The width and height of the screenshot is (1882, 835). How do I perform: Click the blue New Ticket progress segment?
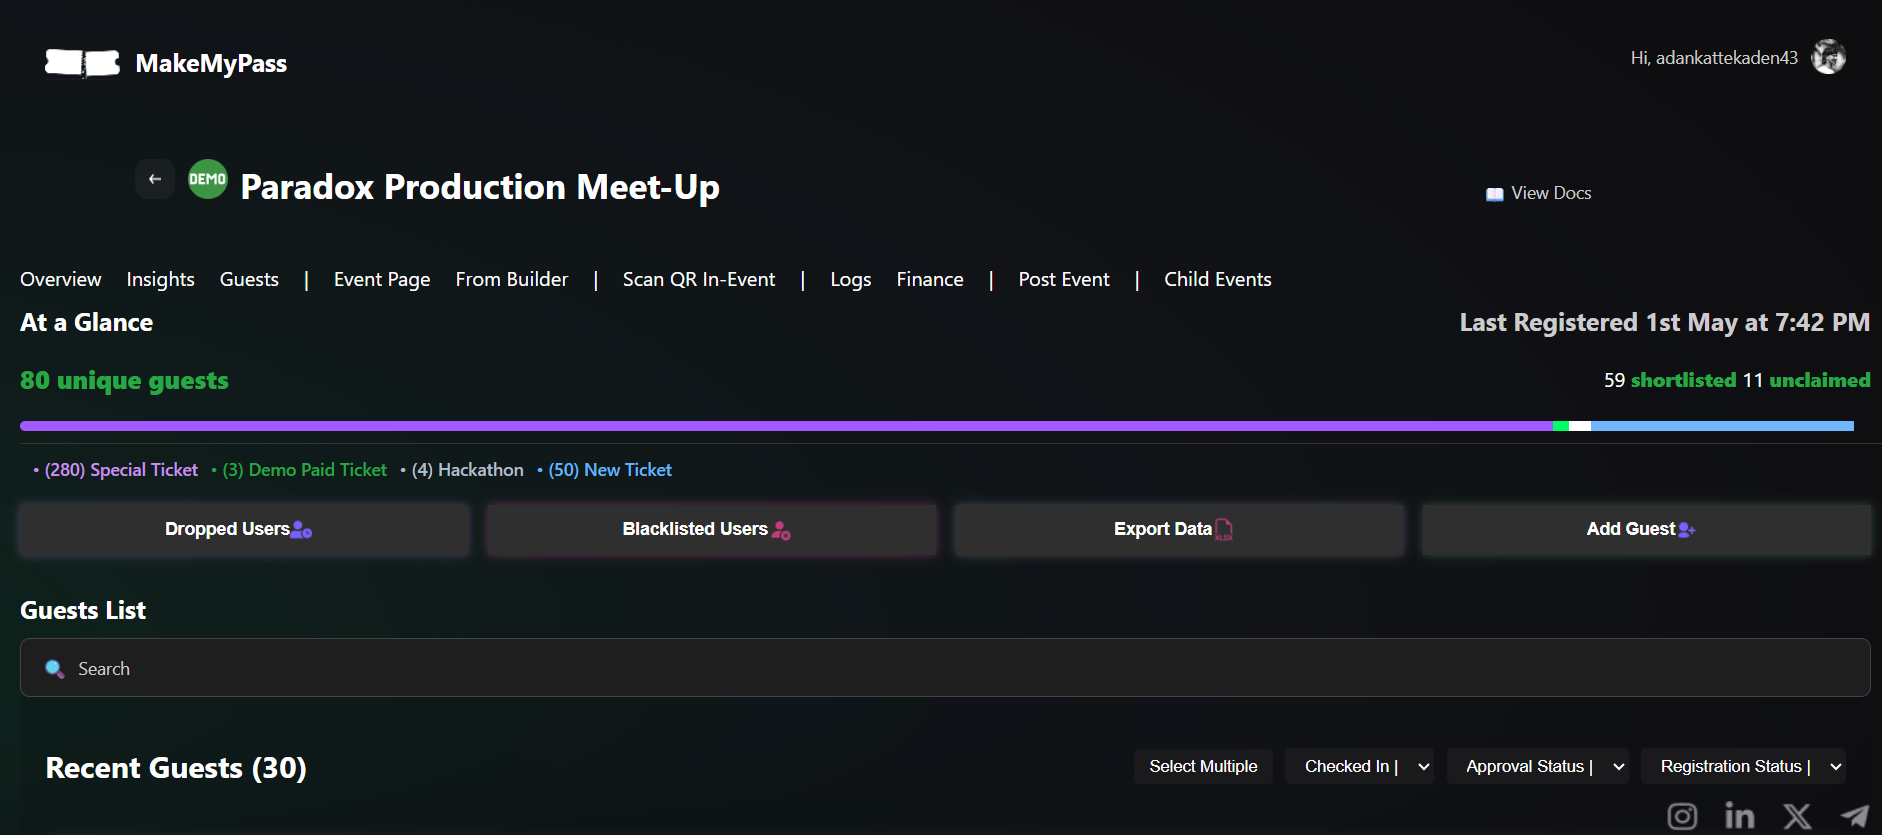[1722, 426]
